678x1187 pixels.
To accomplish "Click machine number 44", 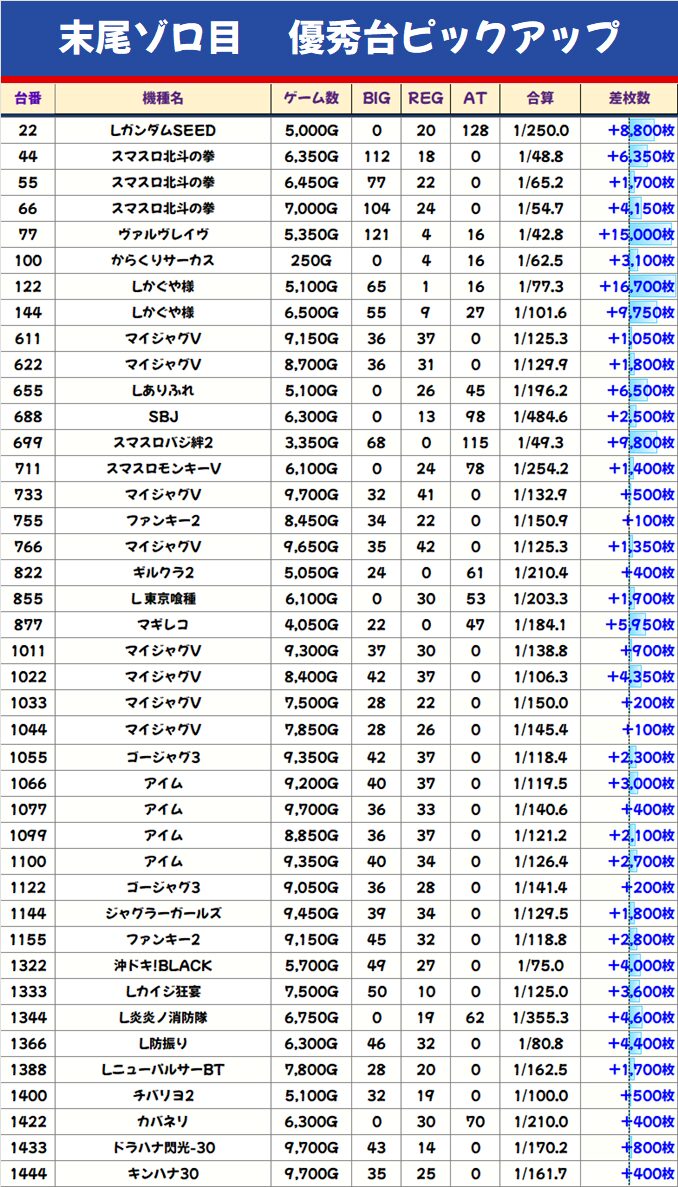I will [27, 157].
